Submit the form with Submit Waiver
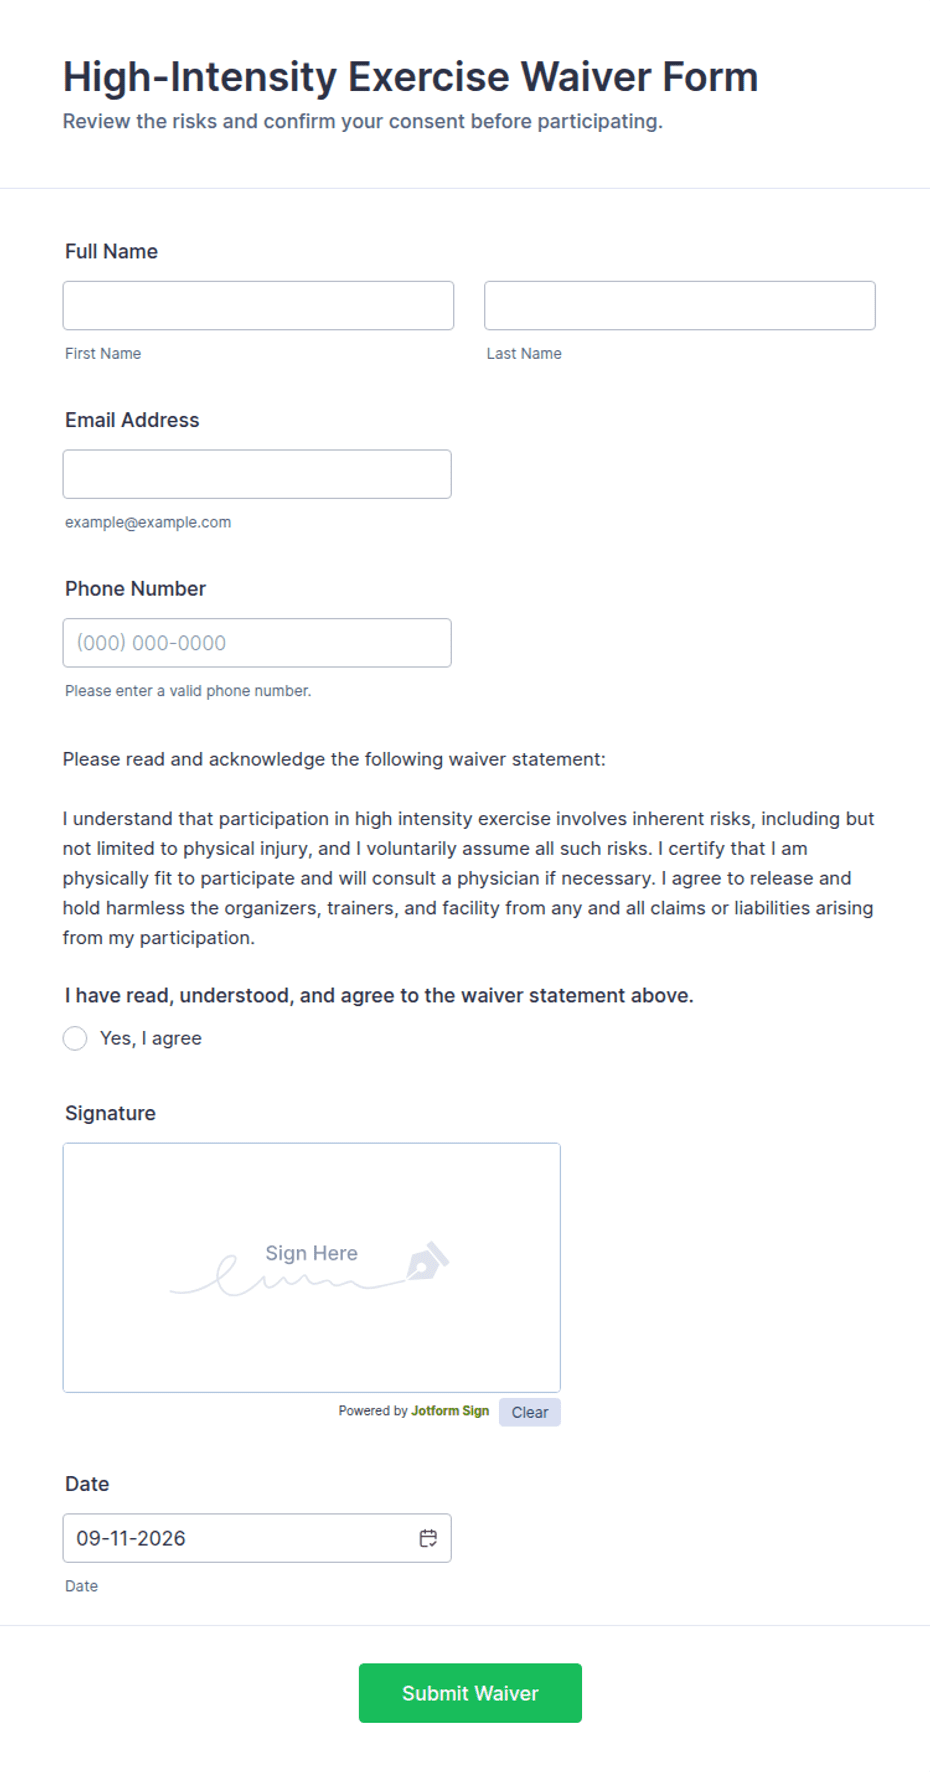Viewport: 930px width, 1772px height. pyautogui.click(x=470, y=1693)
